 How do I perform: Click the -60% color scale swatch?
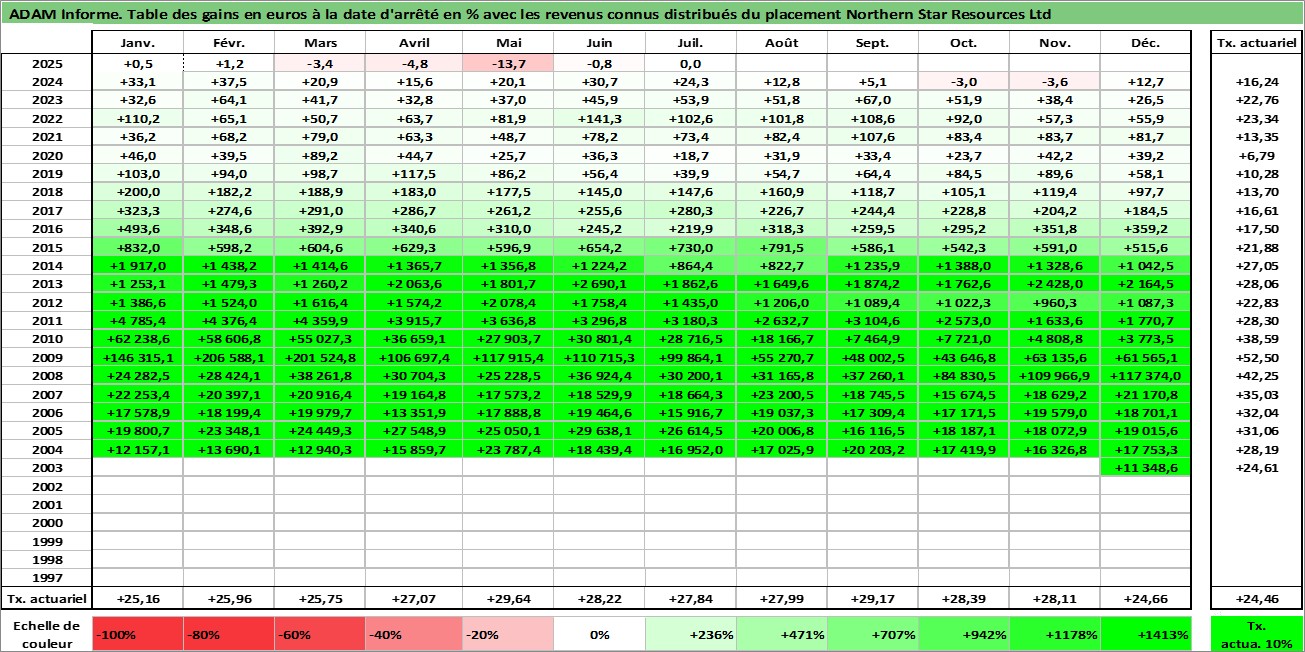(x=320, y=634)
